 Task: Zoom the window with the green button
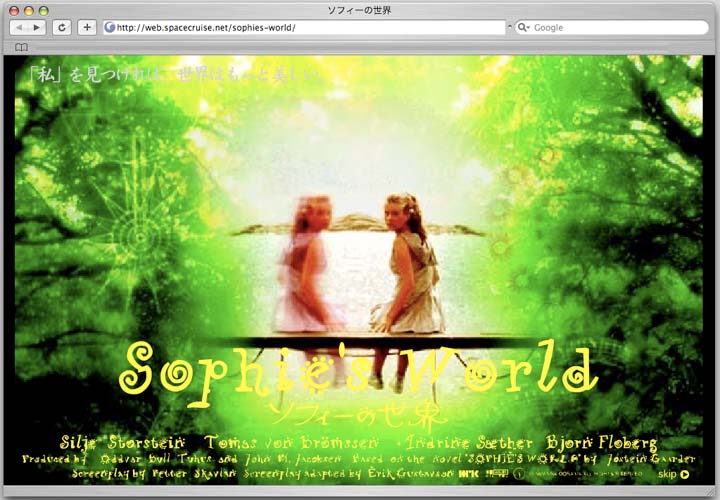44,10
